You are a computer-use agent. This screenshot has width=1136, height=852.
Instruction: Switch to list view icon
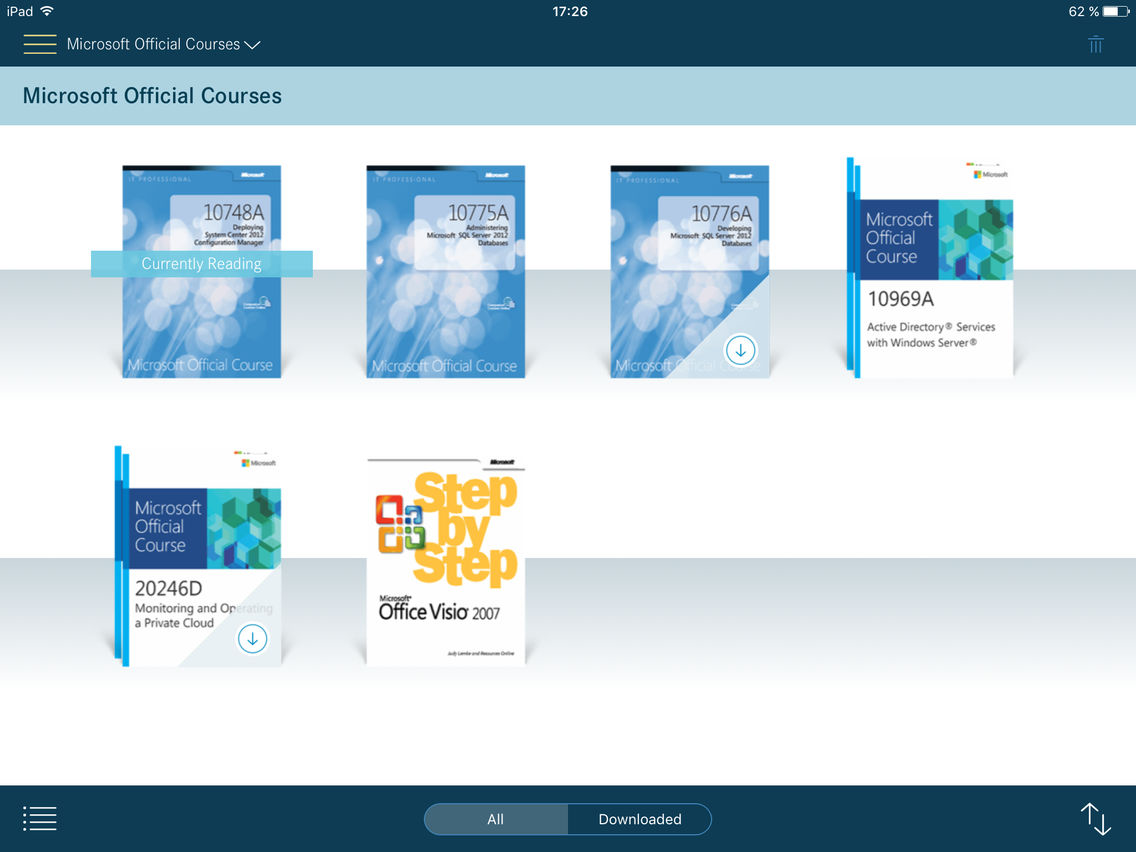40,819
